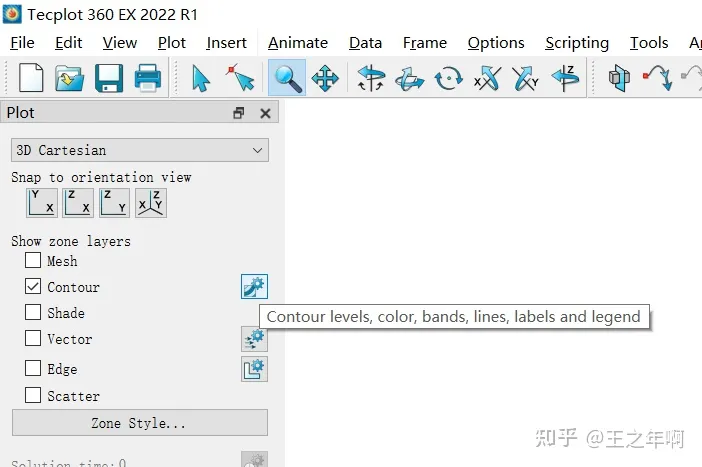Open the Insert menu

point(226,43)
